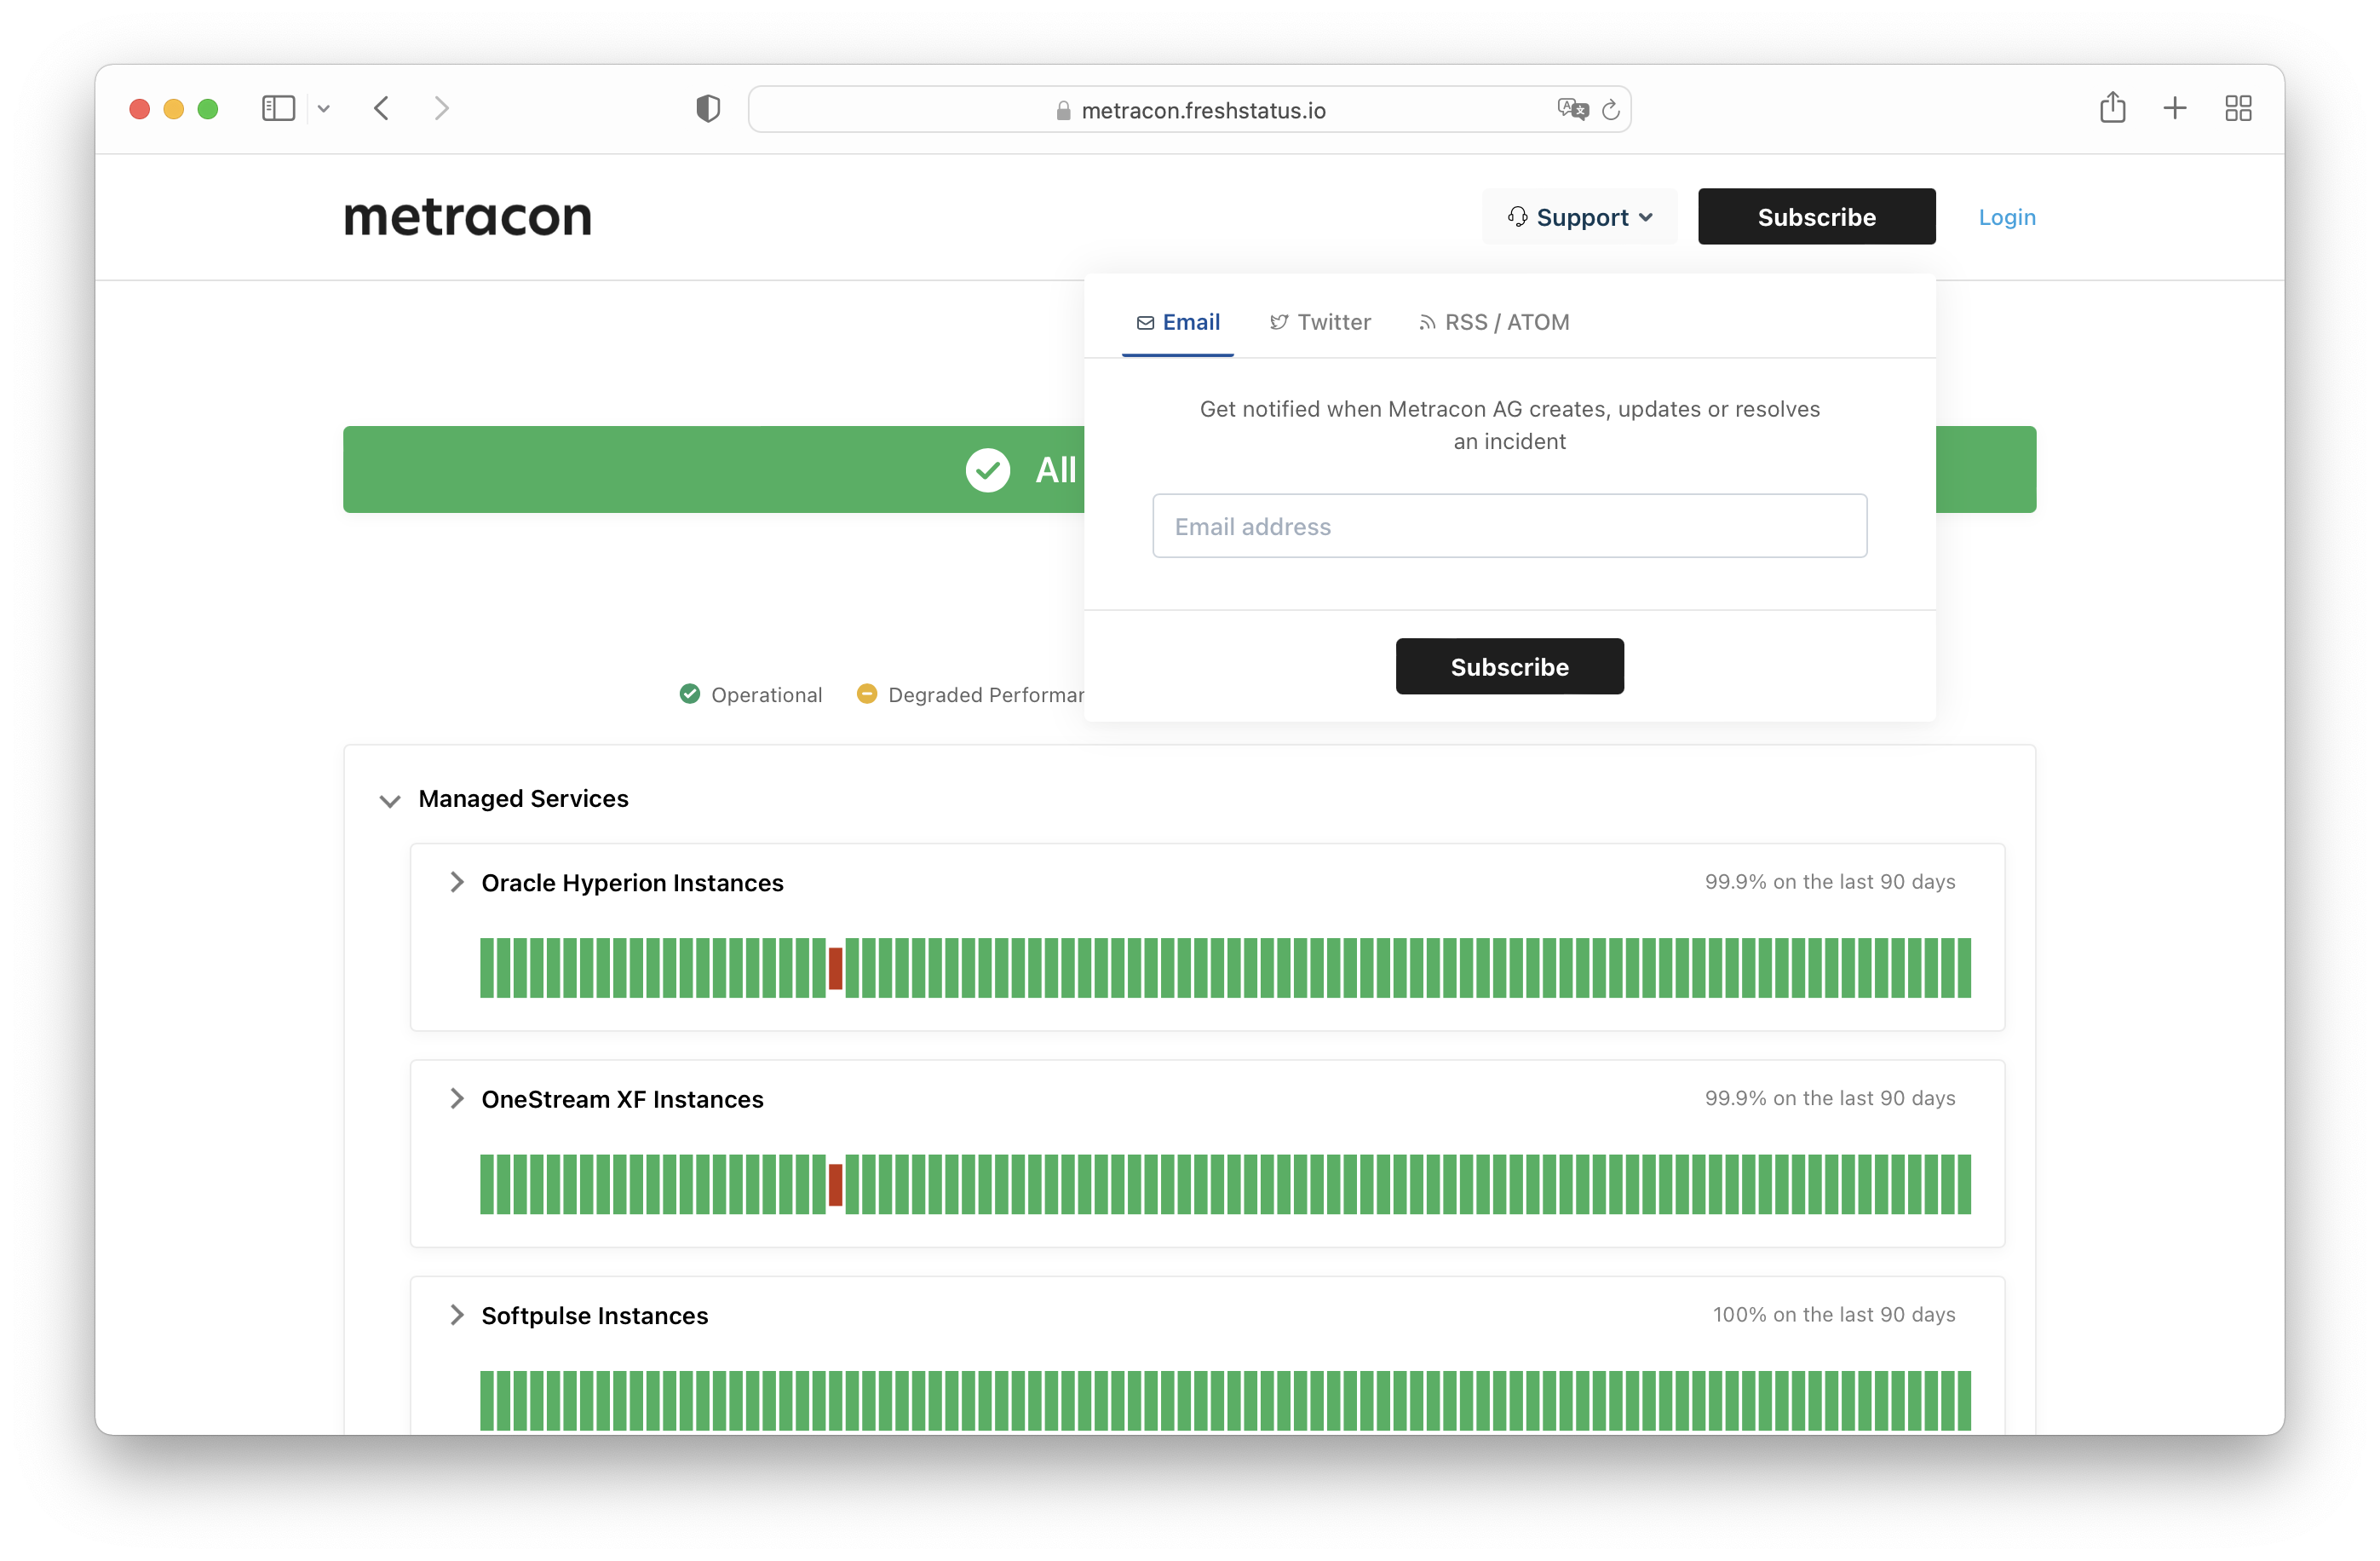Click the lock icon in address bar
The height and width of the screenshot is (1561, 2380).
point(1063,110)
